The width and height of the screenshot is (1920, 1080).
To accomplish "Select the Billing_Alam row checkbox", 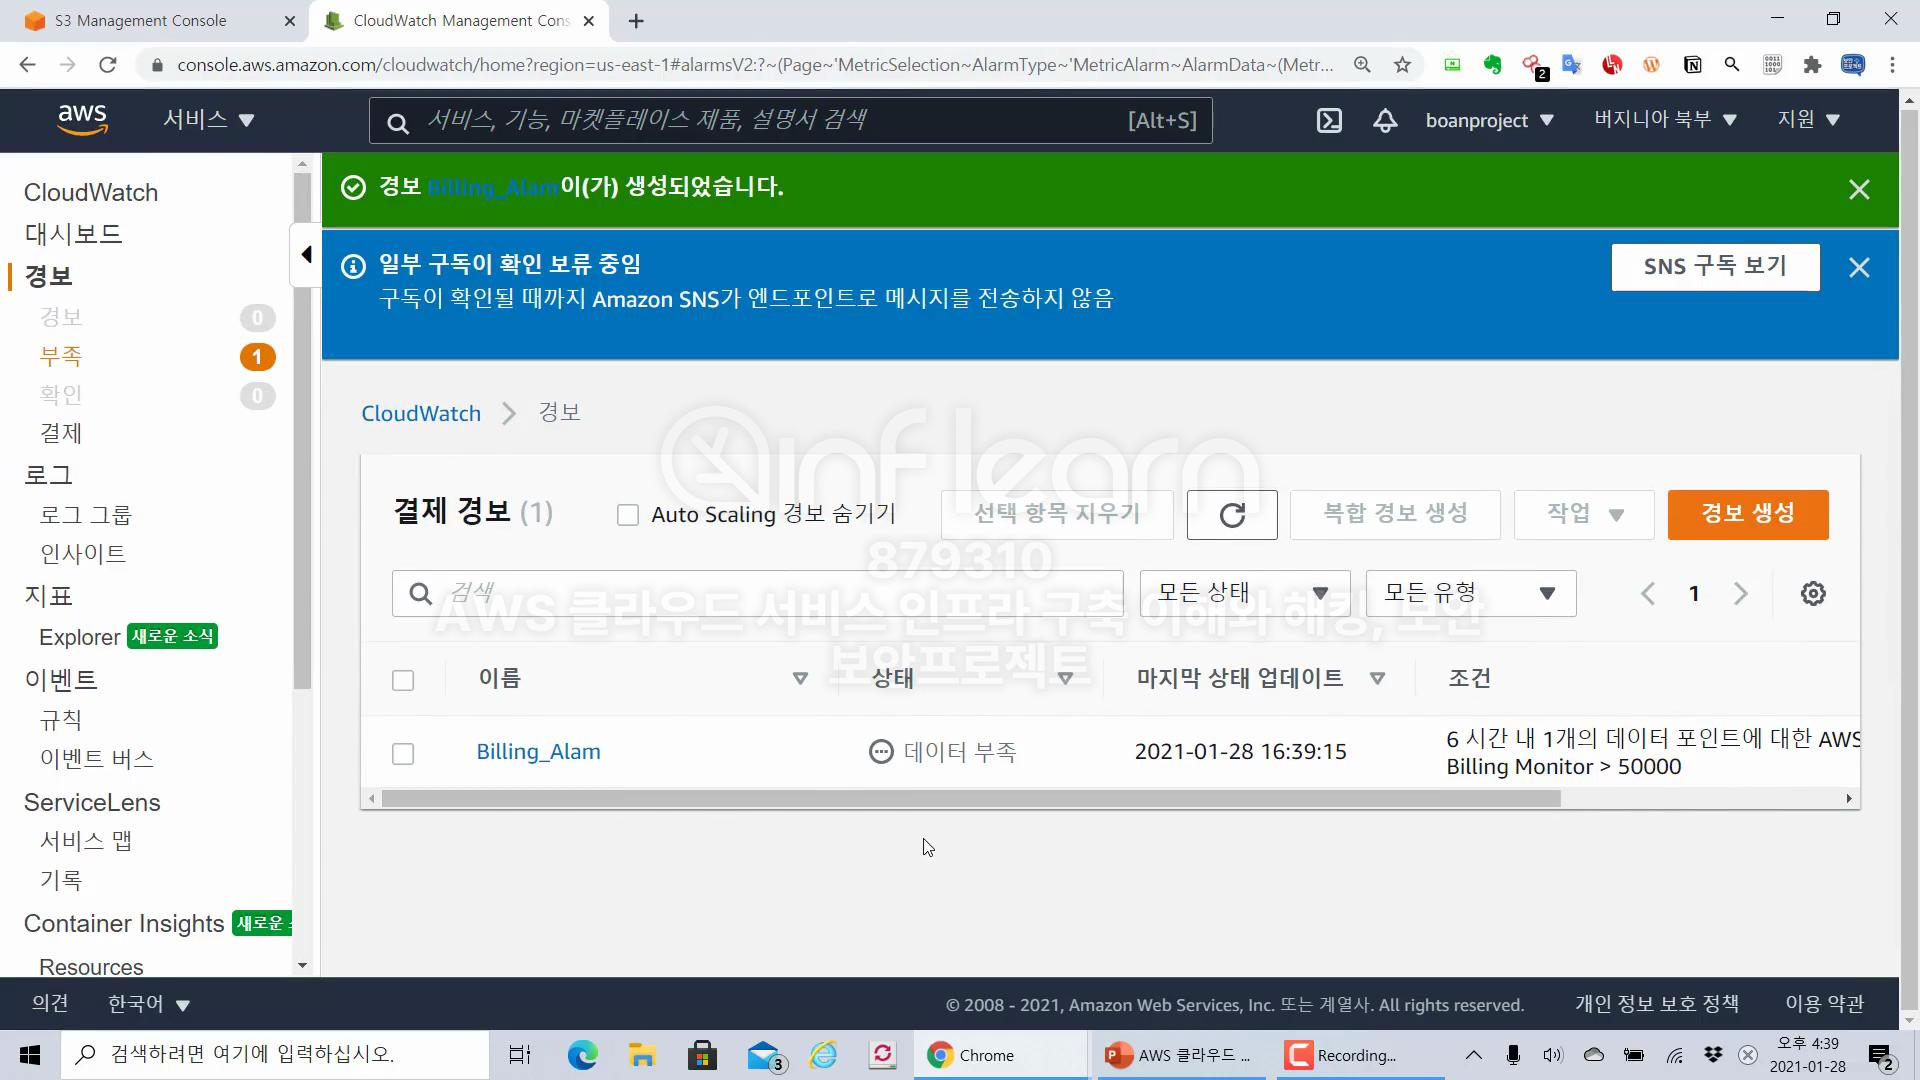I will [403, 754].
